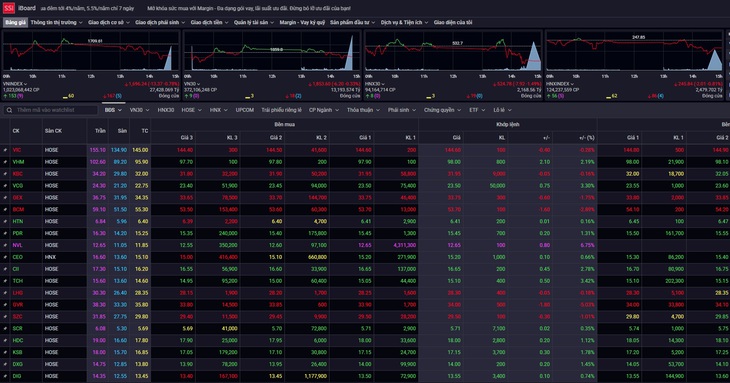Click the pin icon beside HTN row

pyautogui.click(x=5, y=222)
